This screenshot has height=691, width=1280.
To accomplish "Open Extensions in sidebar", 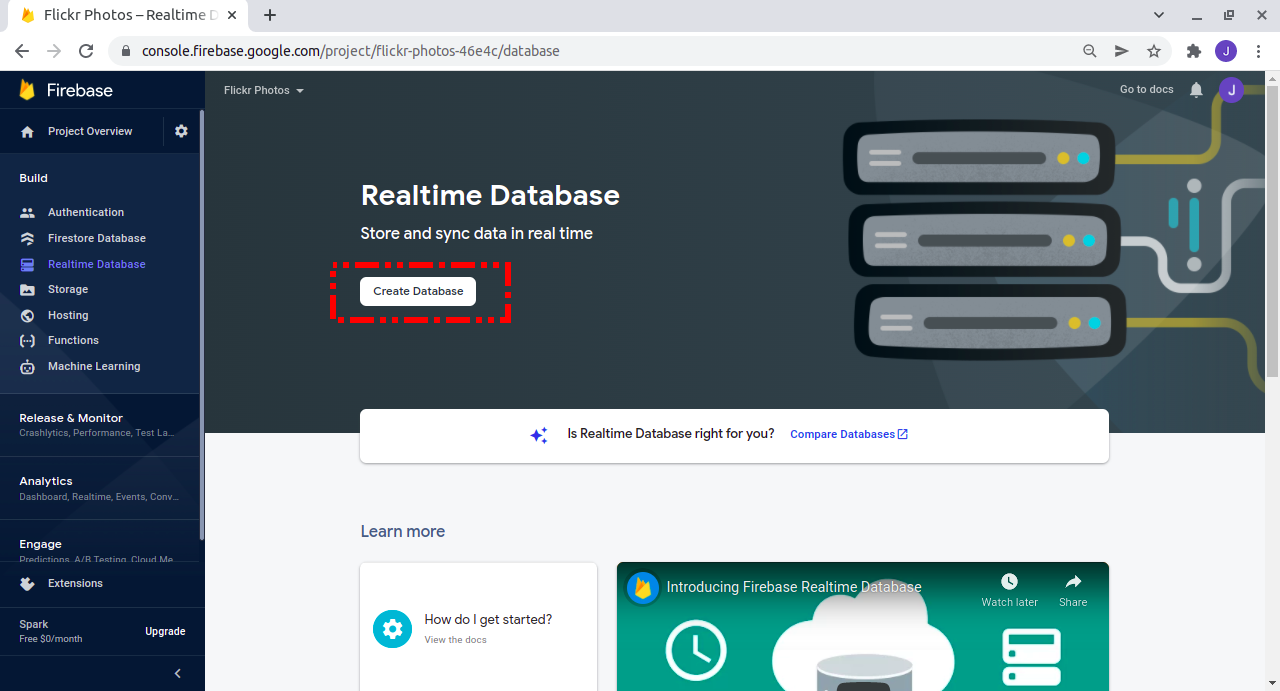I will click(x=75, y=583).
